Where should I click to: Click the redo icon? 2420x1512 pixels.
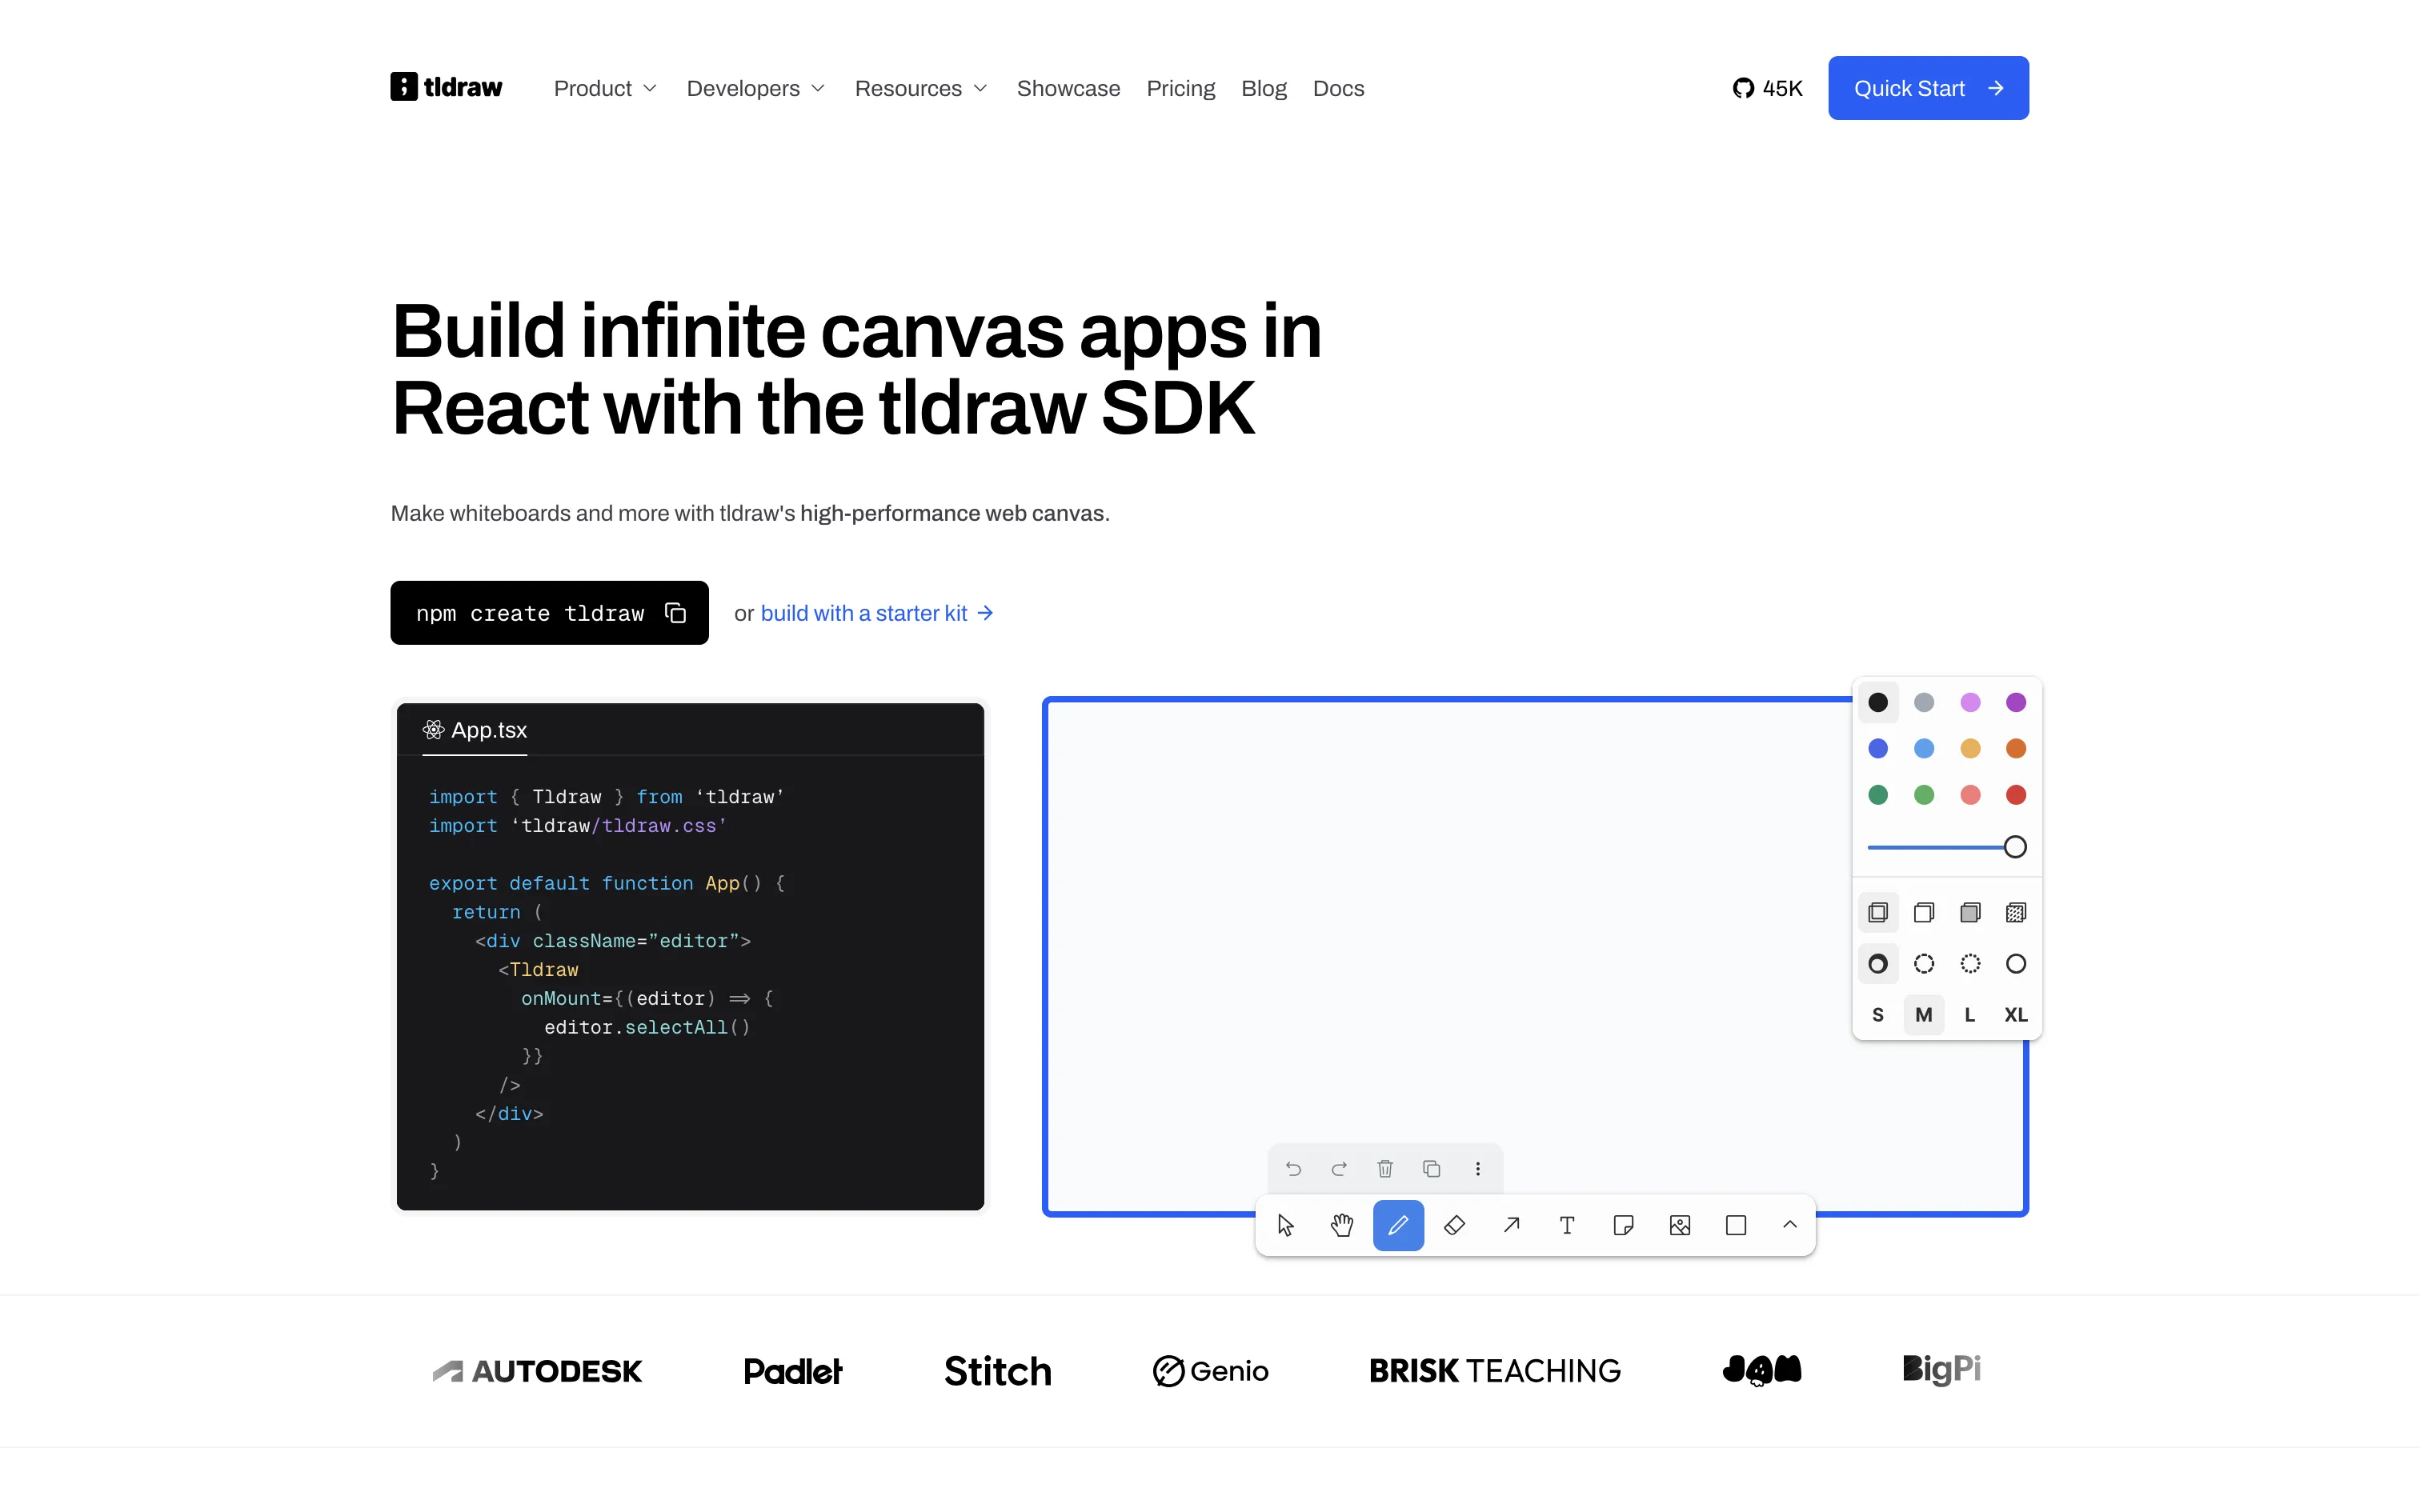point(1339,1168)
